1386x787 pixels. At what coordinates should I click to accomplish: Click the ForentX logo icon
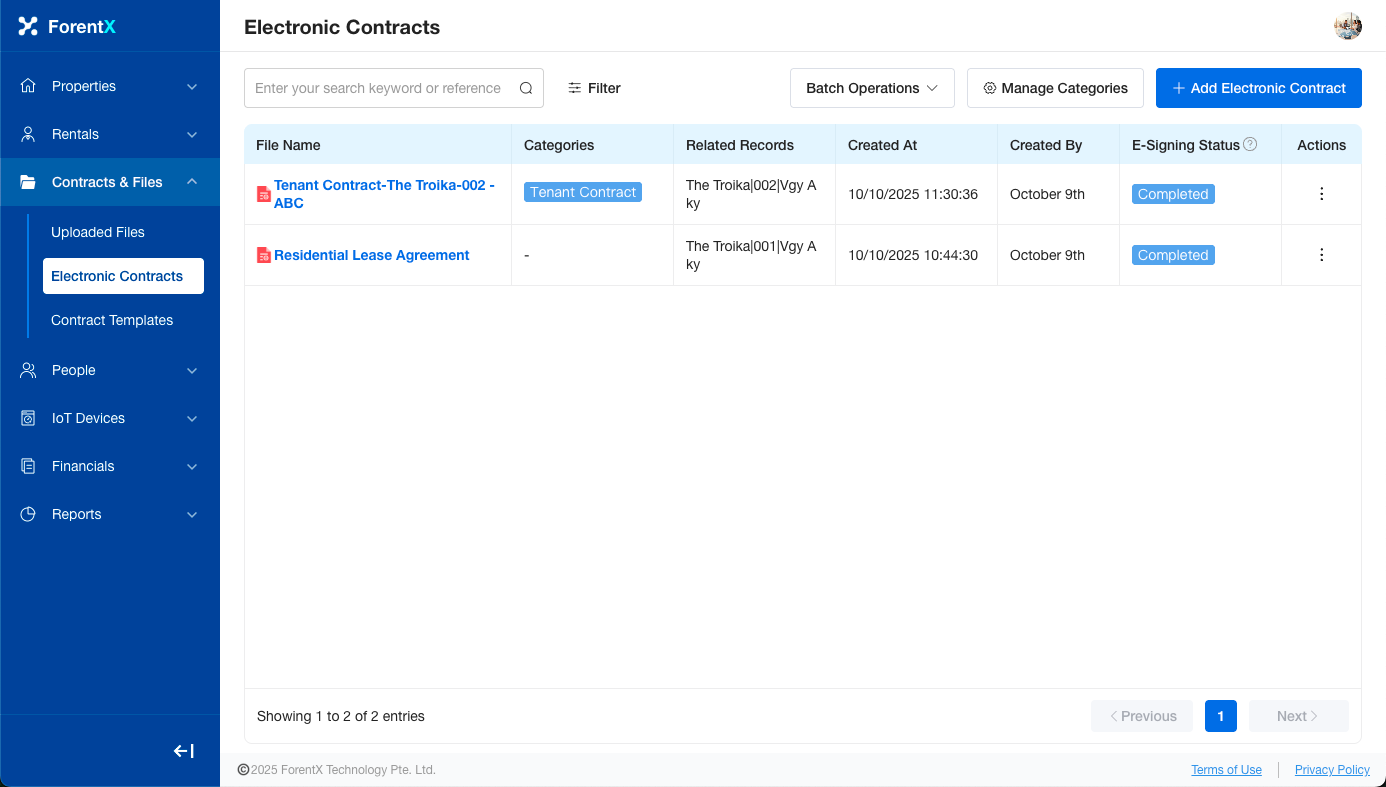pos(28,27)
